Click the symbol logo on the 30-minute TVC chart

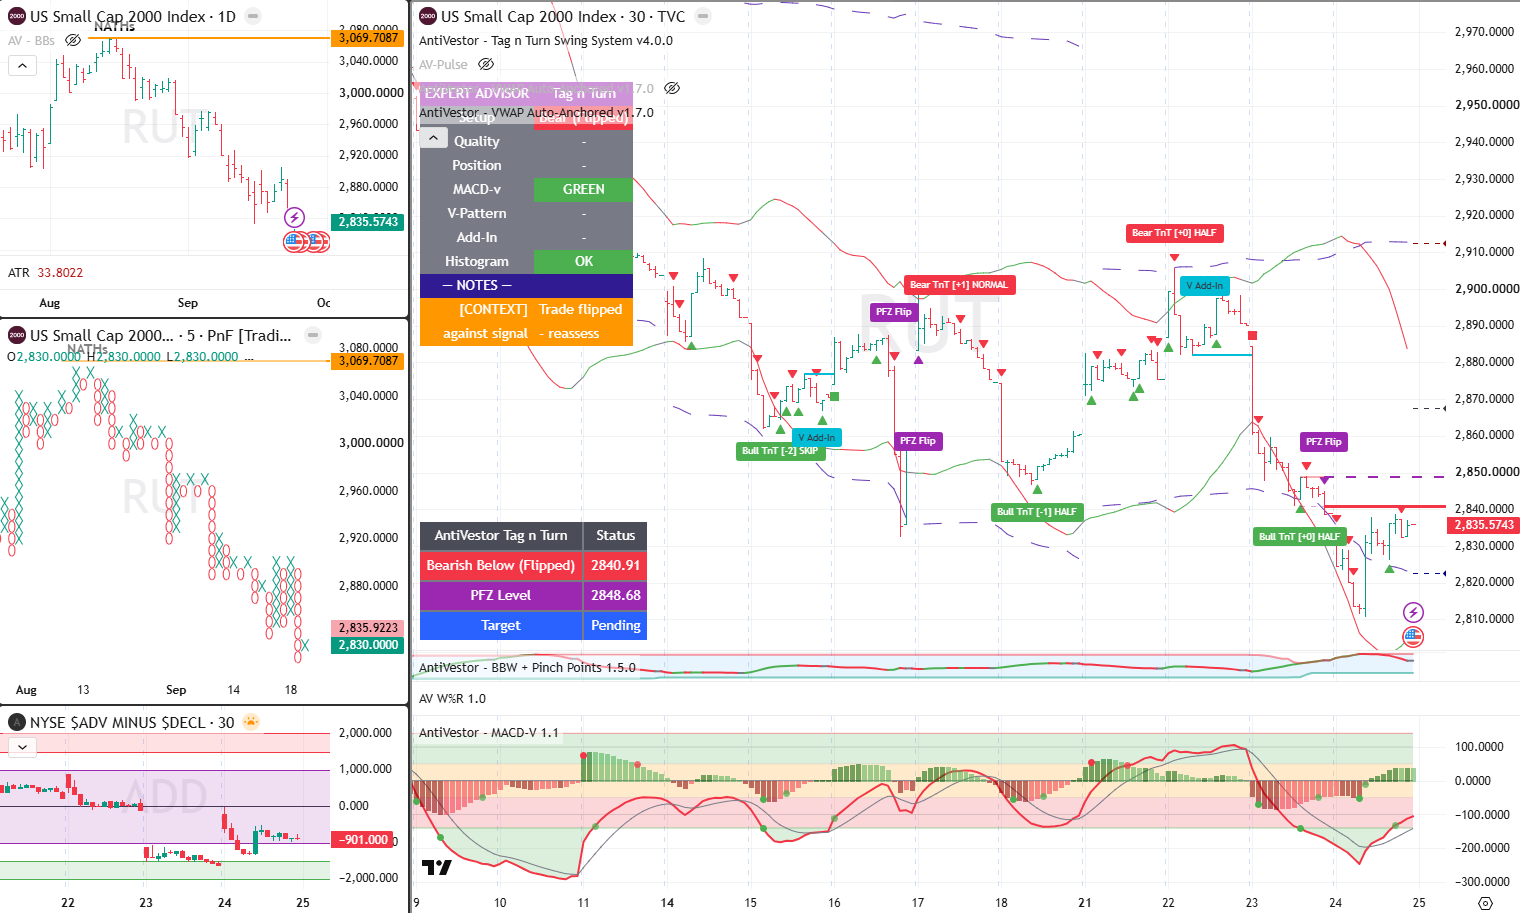coord(428,16)
